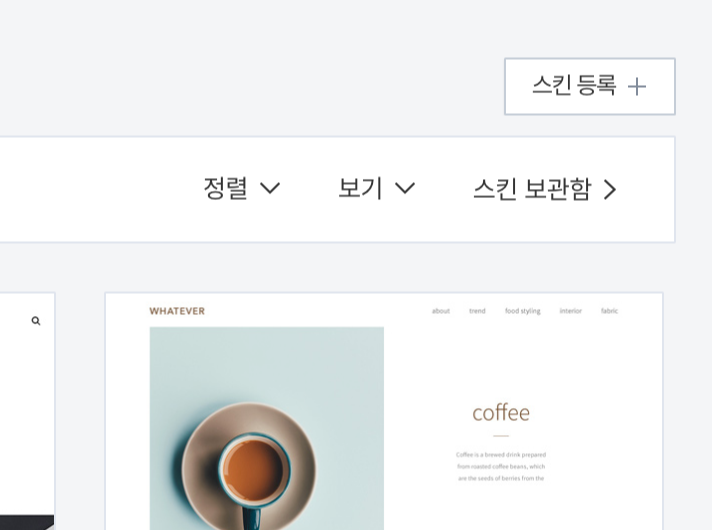
Task: Click the coffee heading text in preview
Action: (x=501, y=413)
